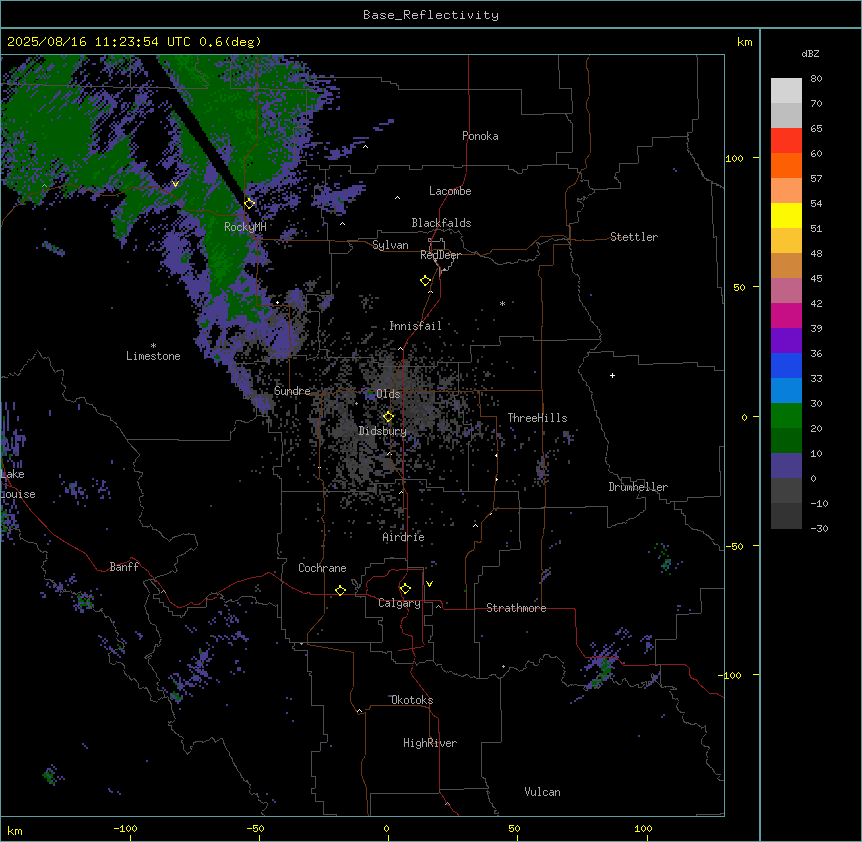Viewport: 862px width, 842px height.
Task: Click the 0 tick on bottom axis
Action: pos(386,829)
